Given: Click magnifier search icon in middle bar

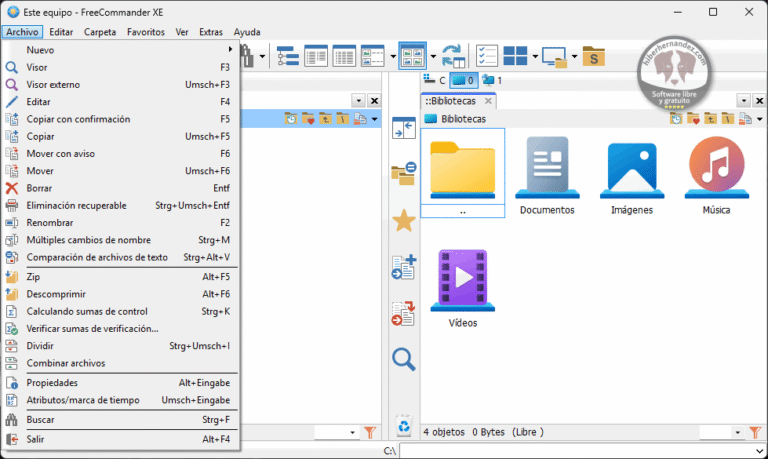Looking at the screenshot, I should (x=404, y=359).
